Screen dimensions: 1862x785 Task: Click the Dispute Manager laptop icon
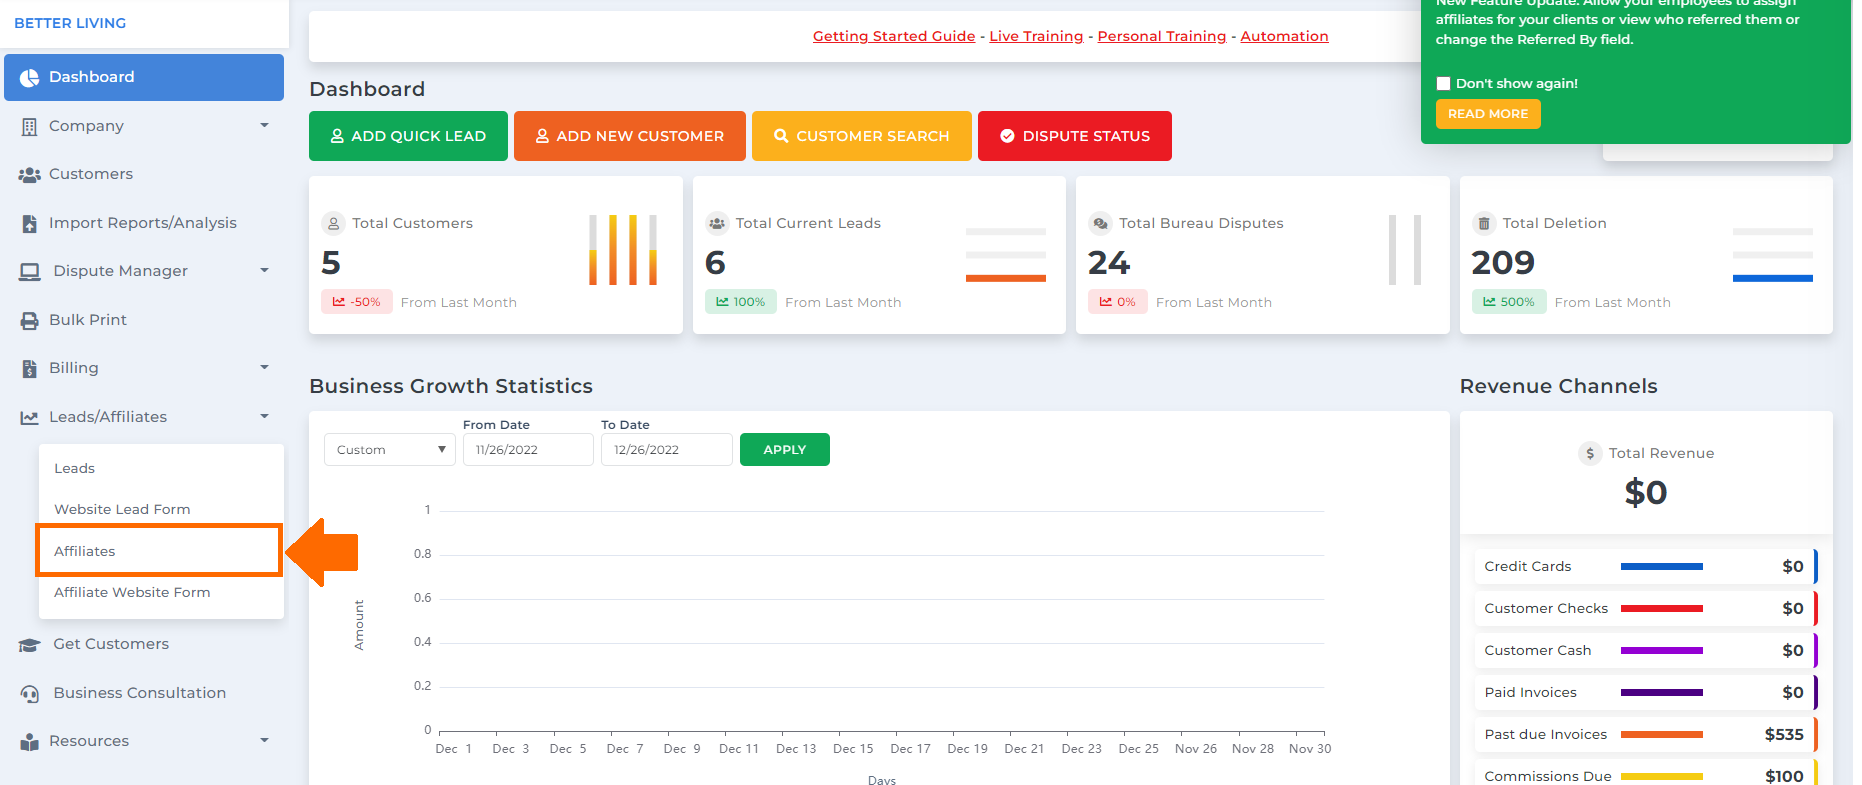[x=30, y=272]
